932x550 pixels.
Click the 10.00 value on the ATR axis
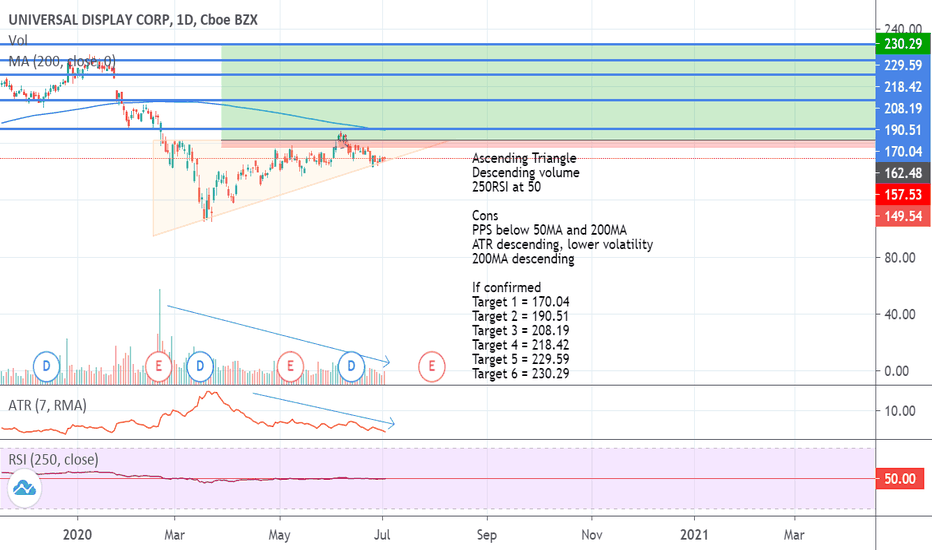(x=900, y=411)
